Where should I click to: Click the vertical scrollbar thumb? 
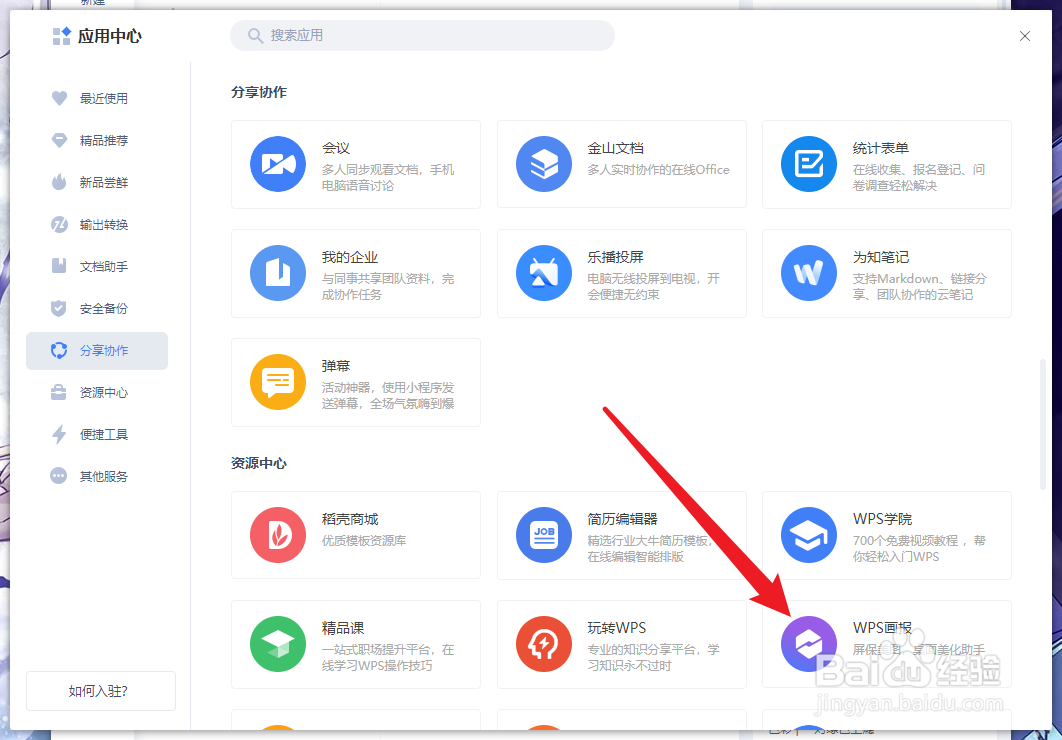point(1042,424)
